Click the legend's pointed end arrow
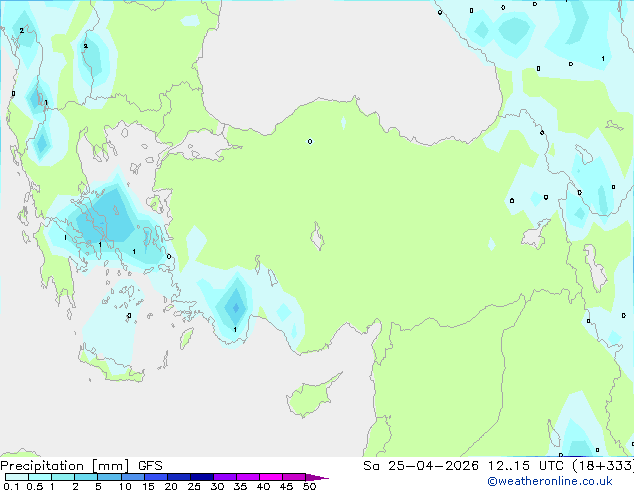 pyautogui.click(x=317, y=477)
